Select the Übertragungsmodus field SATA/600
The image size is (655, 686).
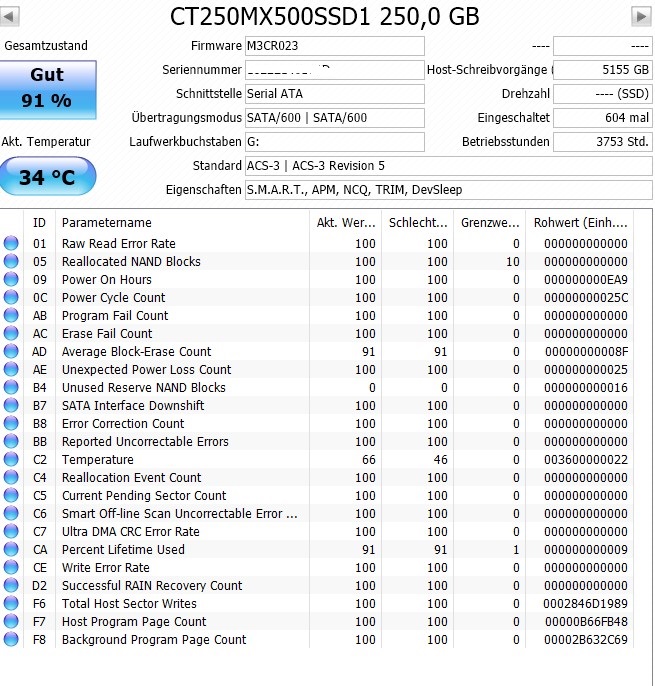(335, 118)
